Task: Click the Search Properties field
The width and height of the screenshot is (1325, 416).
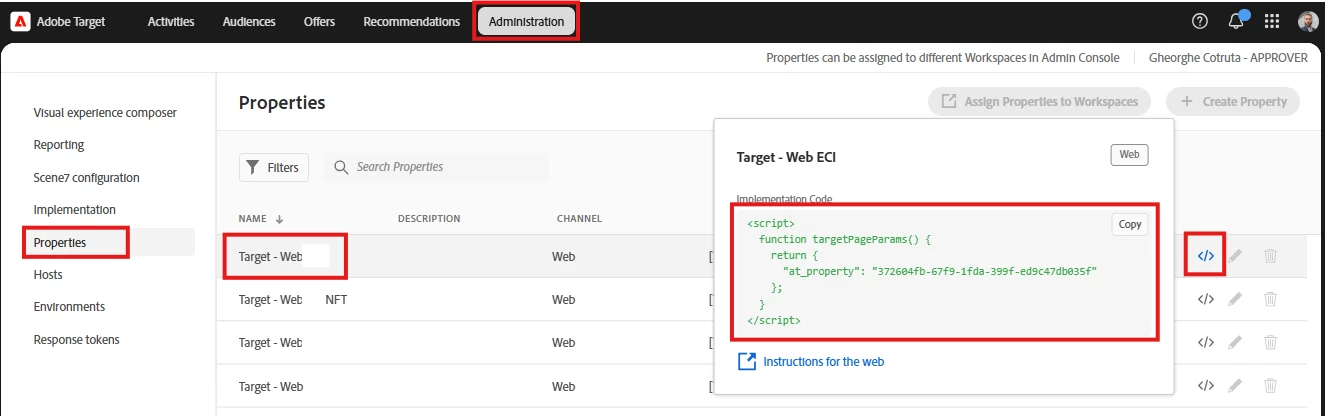Action: pos(436,167)
